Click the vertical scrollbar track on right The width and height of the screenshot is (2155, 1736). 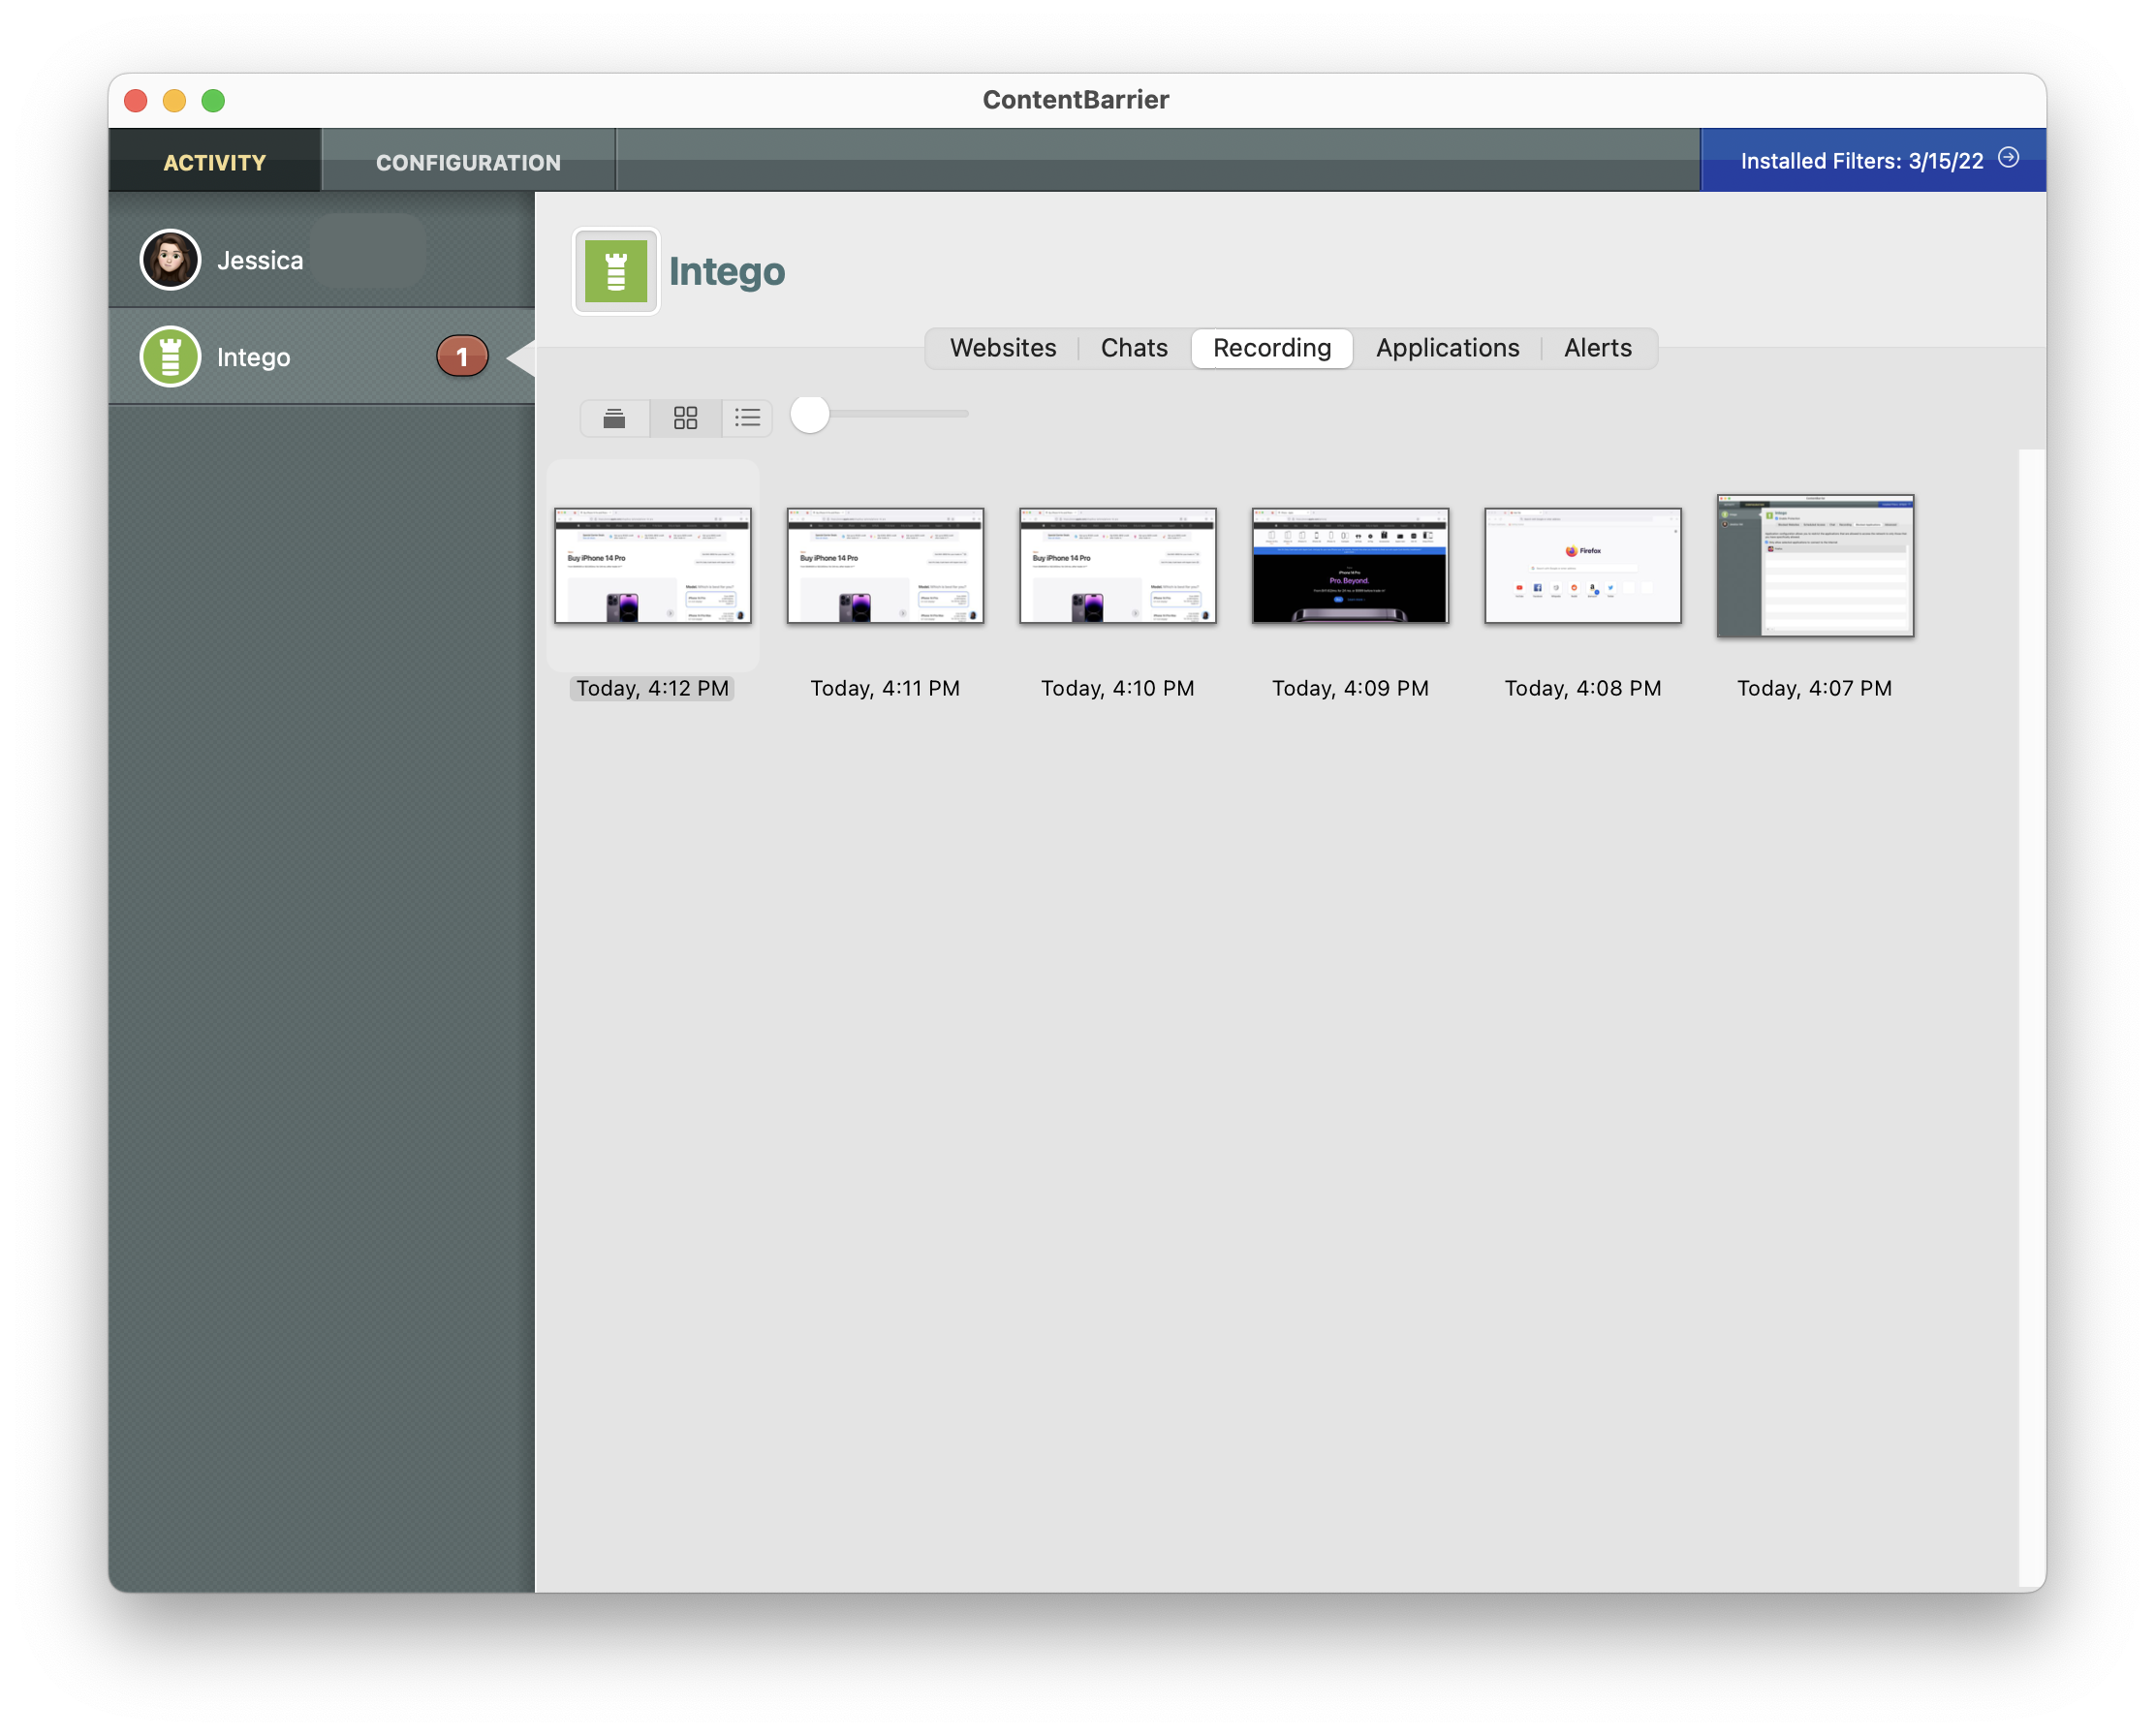[2032, 1020]
